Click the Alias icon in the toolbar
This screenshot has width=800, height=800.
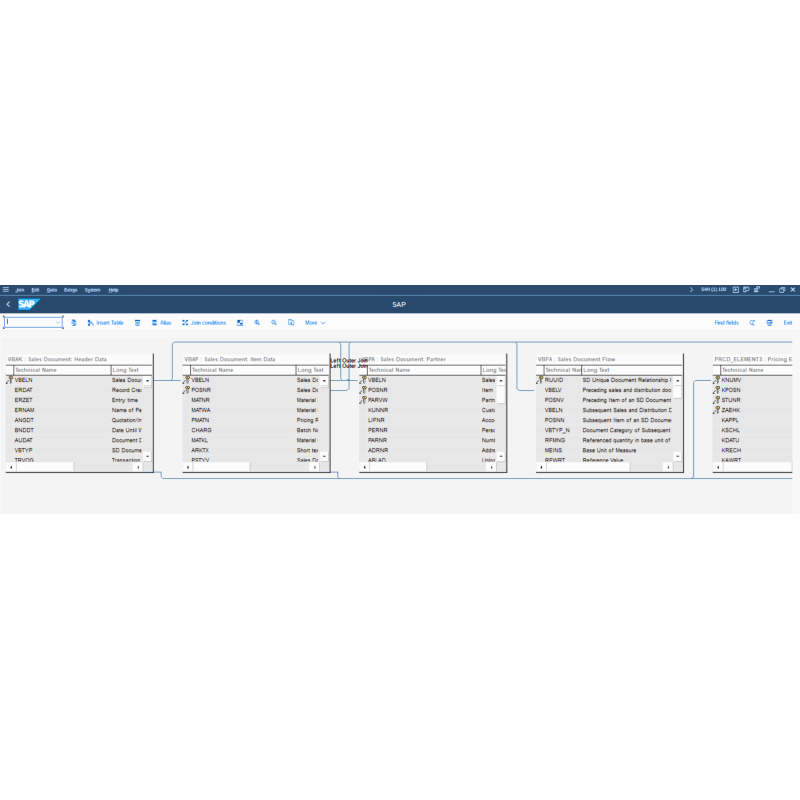click(x=155, y=322)
